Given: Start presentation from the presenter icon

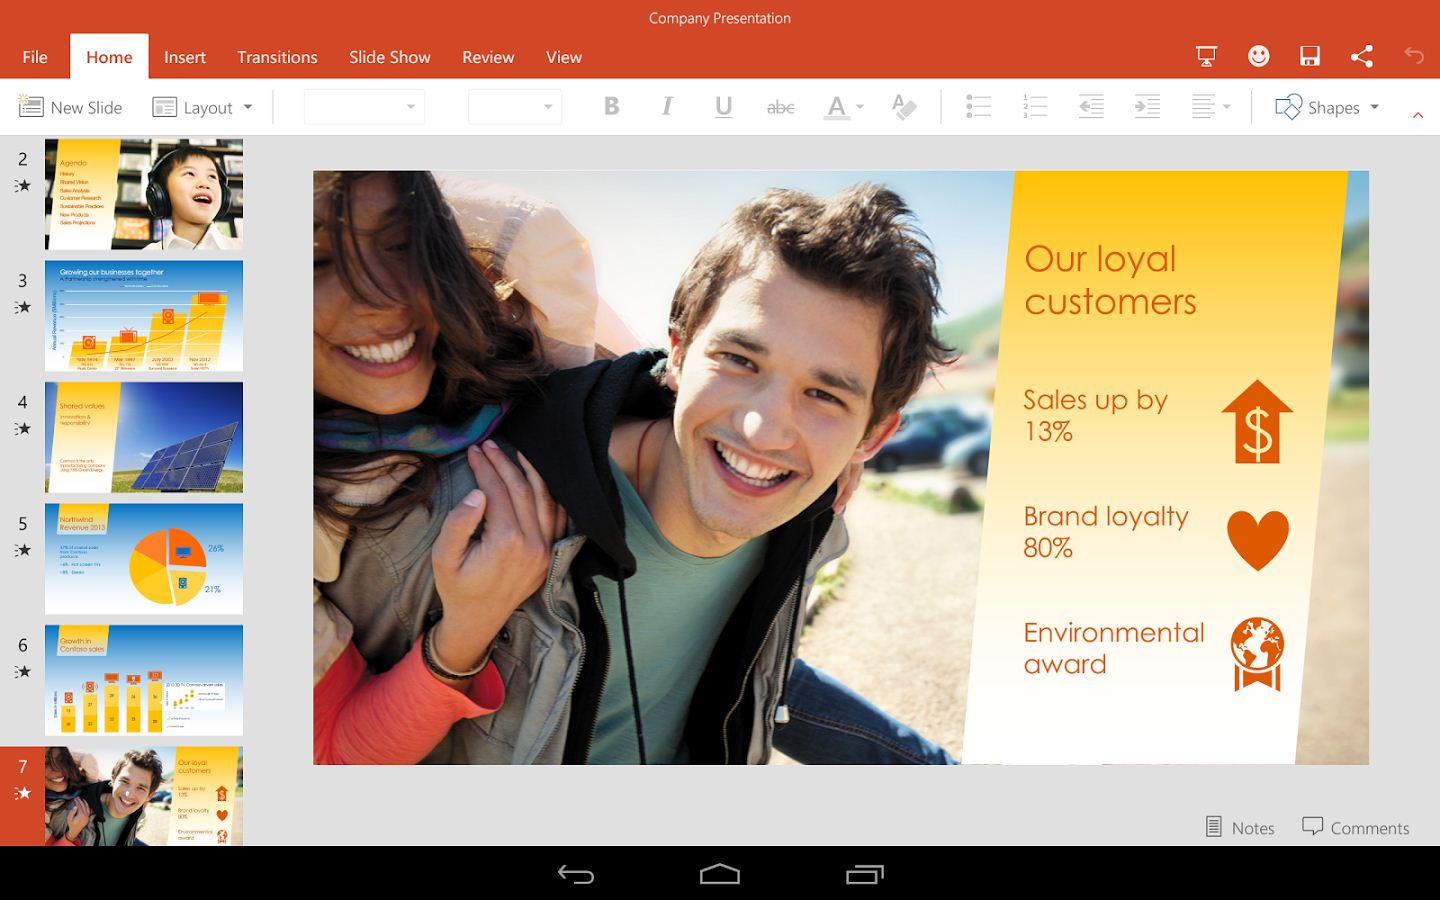Looking at the screenshot, I should pos(1205,57).
